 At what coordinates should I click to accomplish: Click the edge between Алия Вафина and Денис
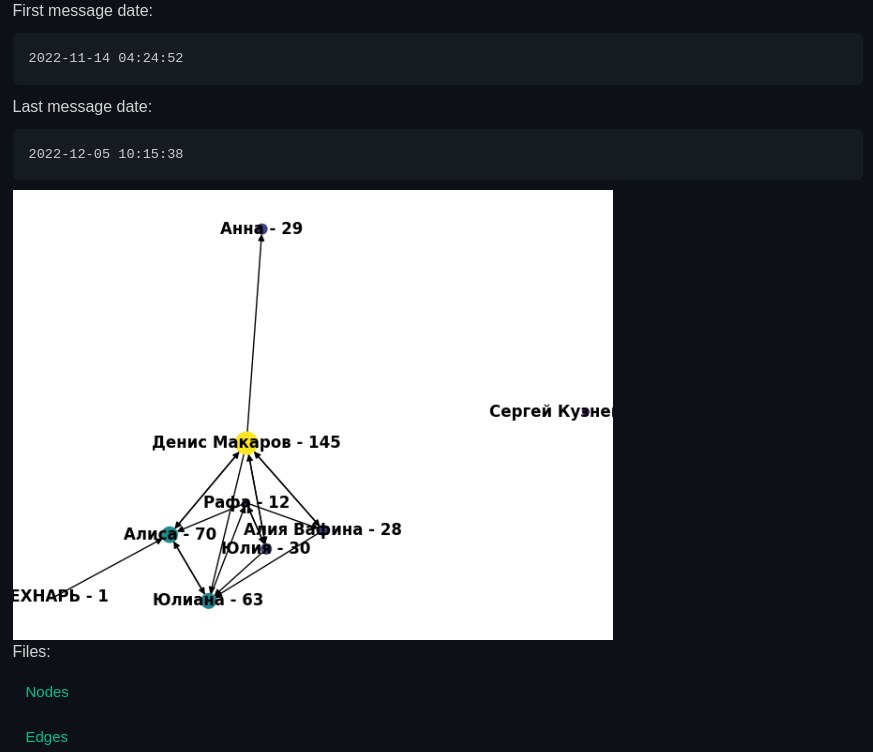pos(287,490)
